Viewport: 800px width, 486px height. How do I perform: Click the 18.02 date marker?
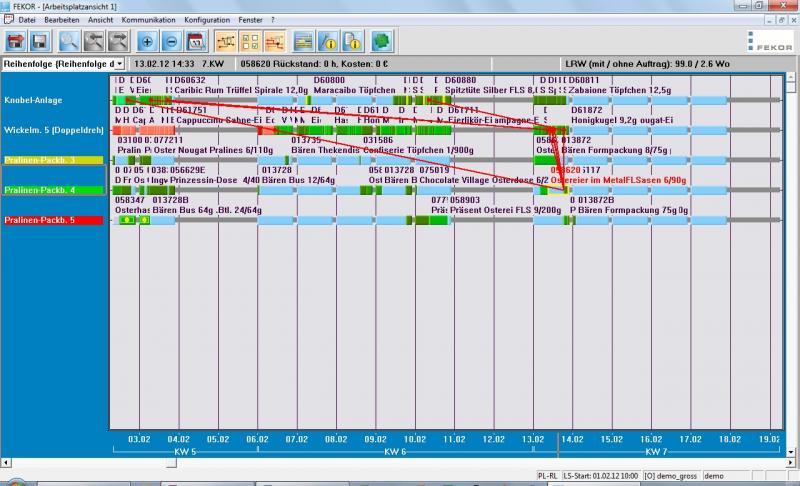[730, 439]
